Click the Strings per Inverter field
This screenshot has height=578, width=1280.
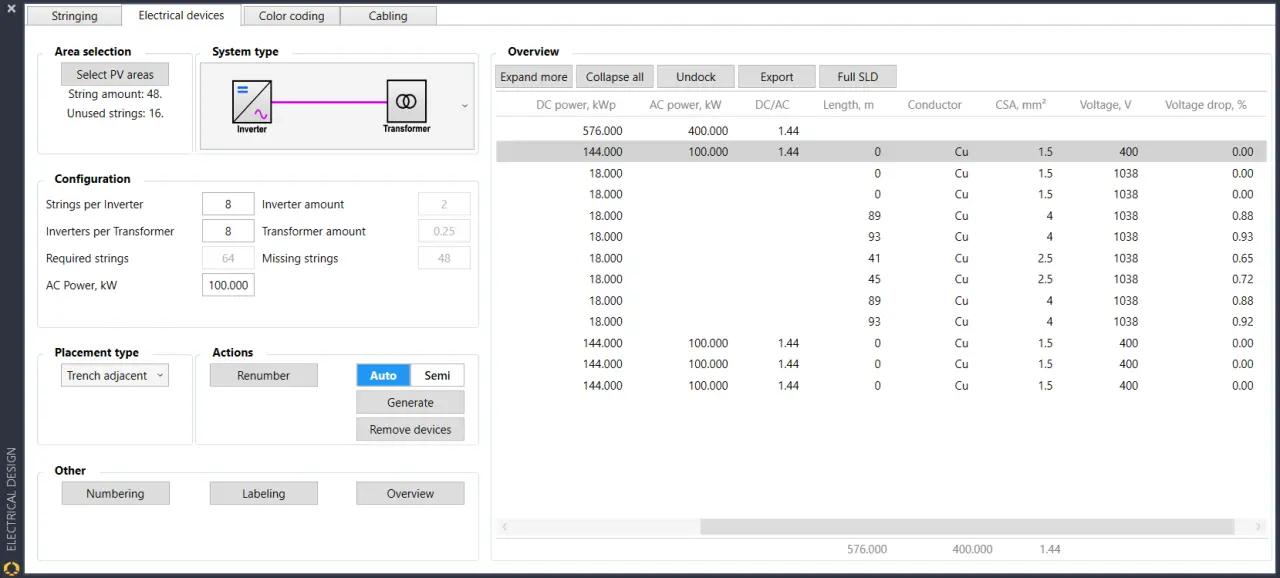click(x=228, y=204)
